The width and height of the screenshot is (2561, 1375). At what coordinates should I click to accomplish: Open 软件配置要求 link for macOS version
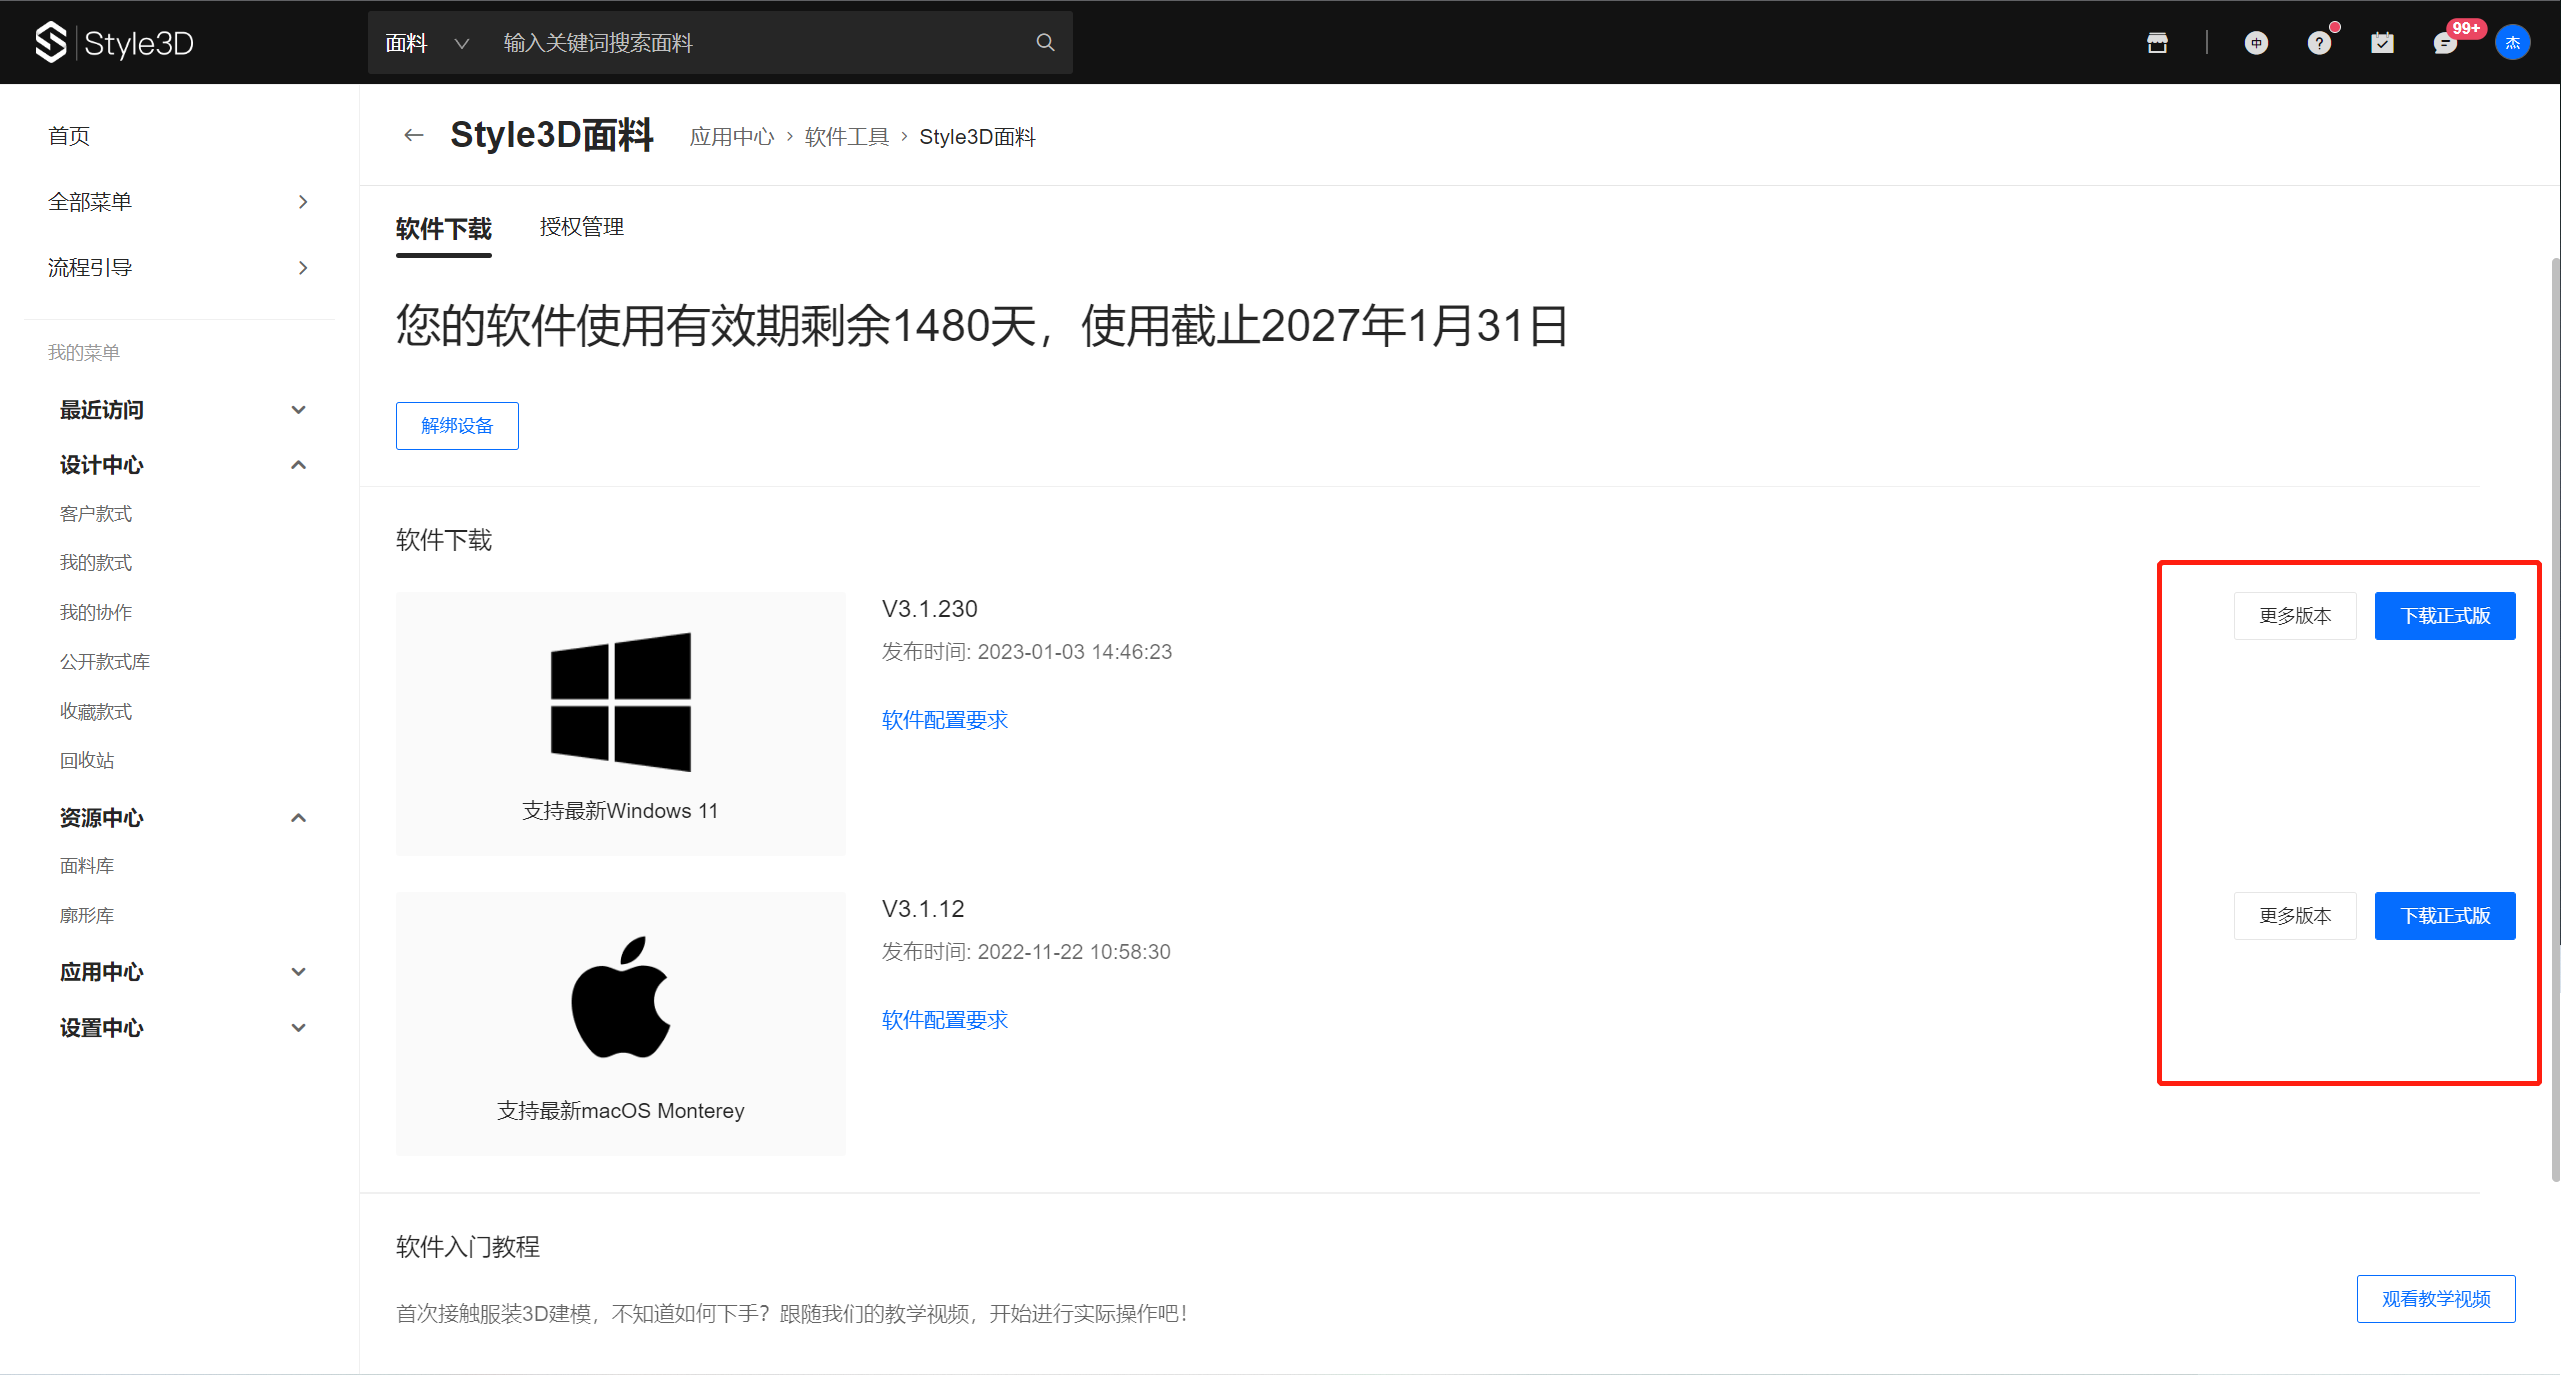click(945, 1020)
